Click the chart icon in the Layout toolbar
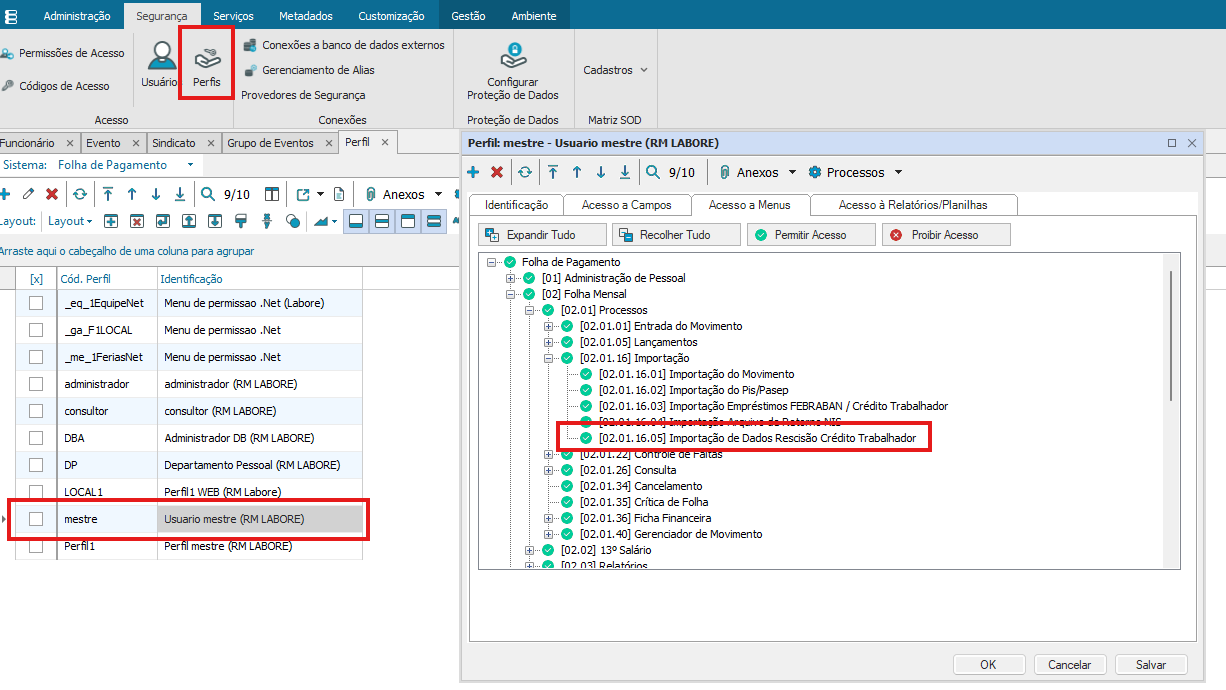This screenshot has width=1226, height=690. pos(322,221)
